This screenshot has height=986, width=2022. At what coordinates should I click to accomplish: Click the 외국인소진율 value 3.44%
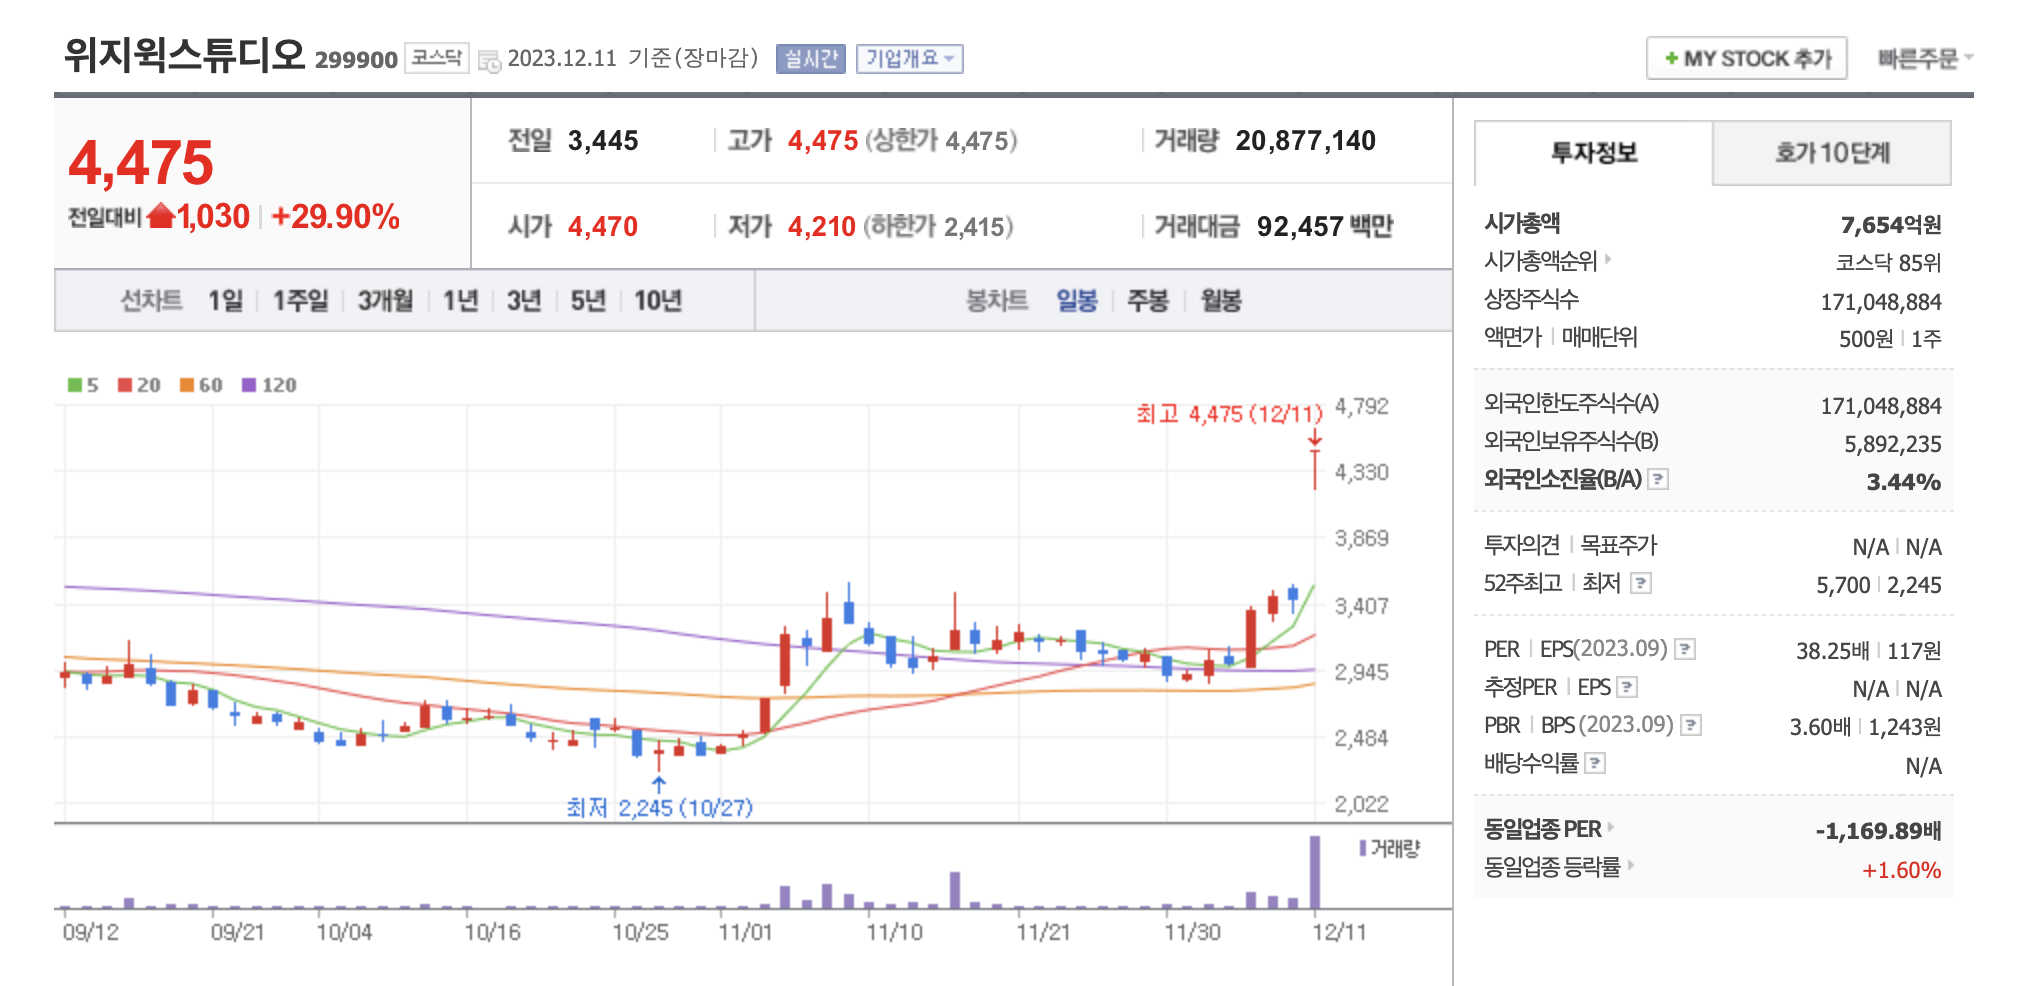click(1903, 482)
